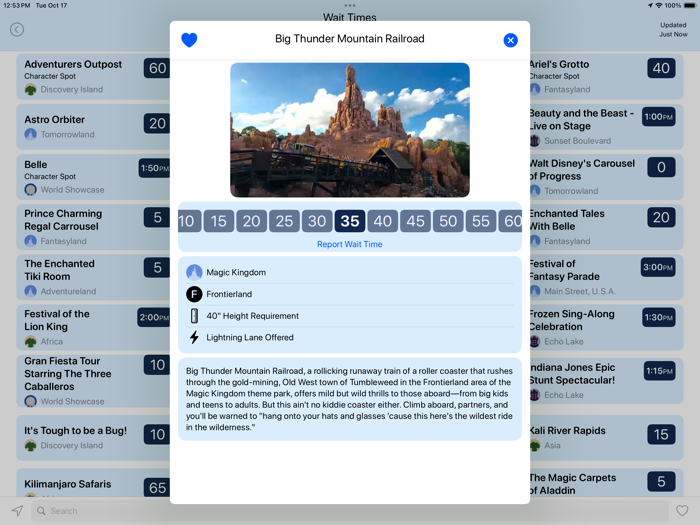Viewport: 700px width, 525px height.
Task: Tap It's Tough to be a Bug! title
Action: 75,431
